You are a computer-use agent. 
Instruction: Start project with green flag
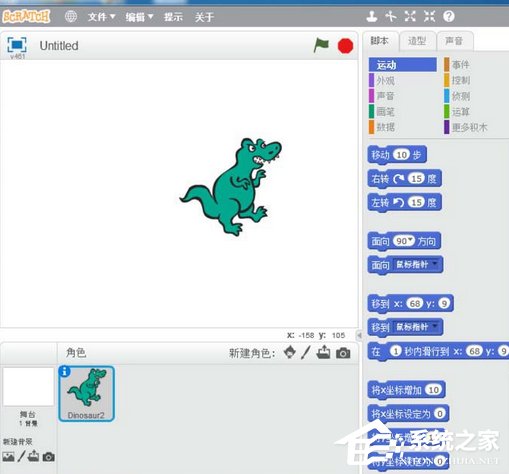(x=321, y=45)
